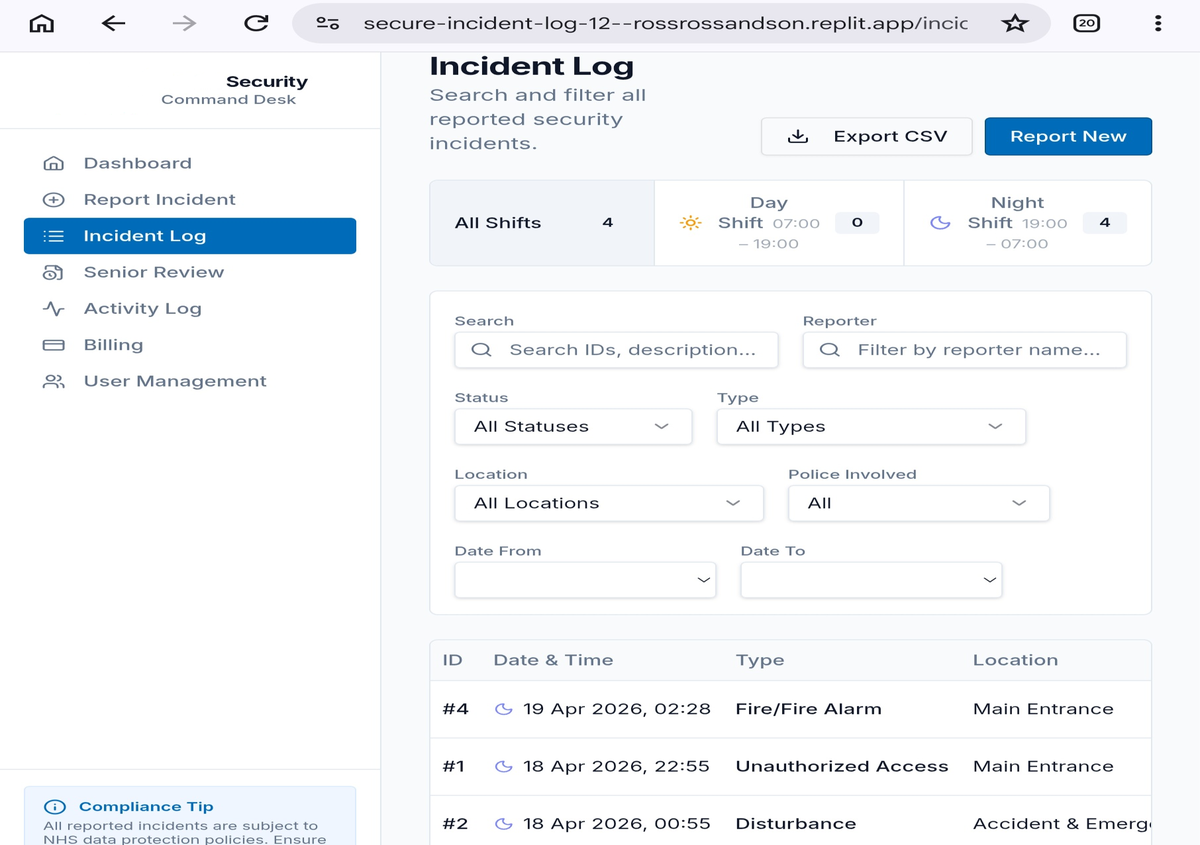The image size is (1200, 845).
Task: Focus the Filter by reporter name field
Action: 965,350
